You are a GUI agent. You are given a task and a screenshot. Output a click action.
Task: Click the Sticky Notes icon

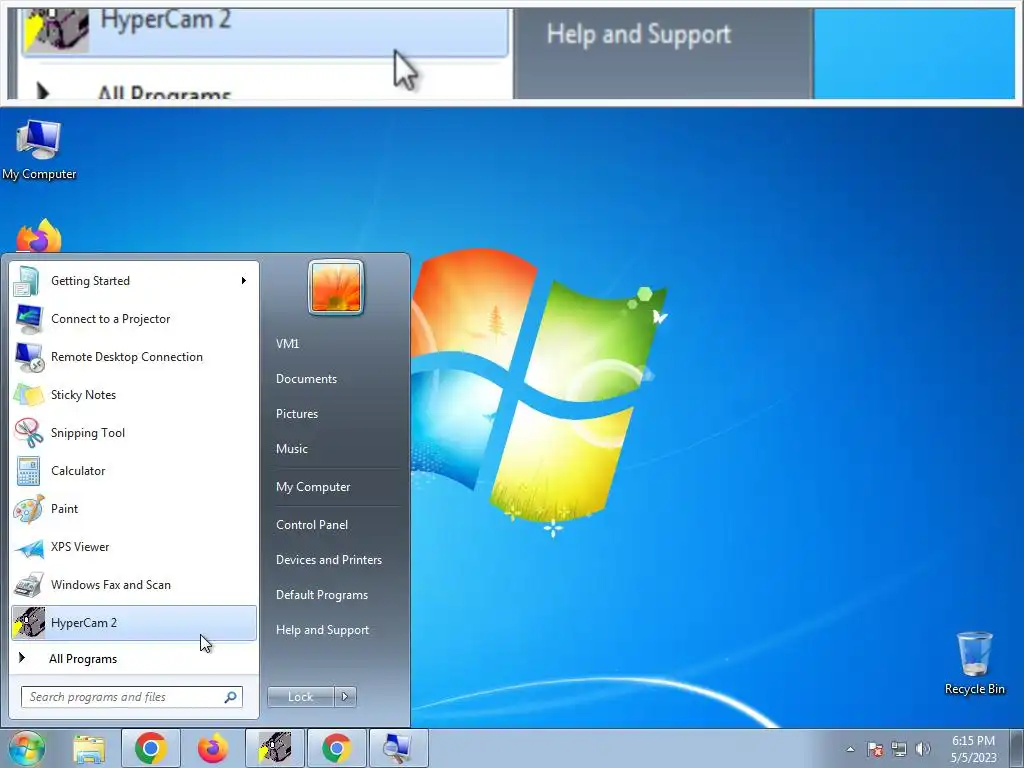(28, 394)
